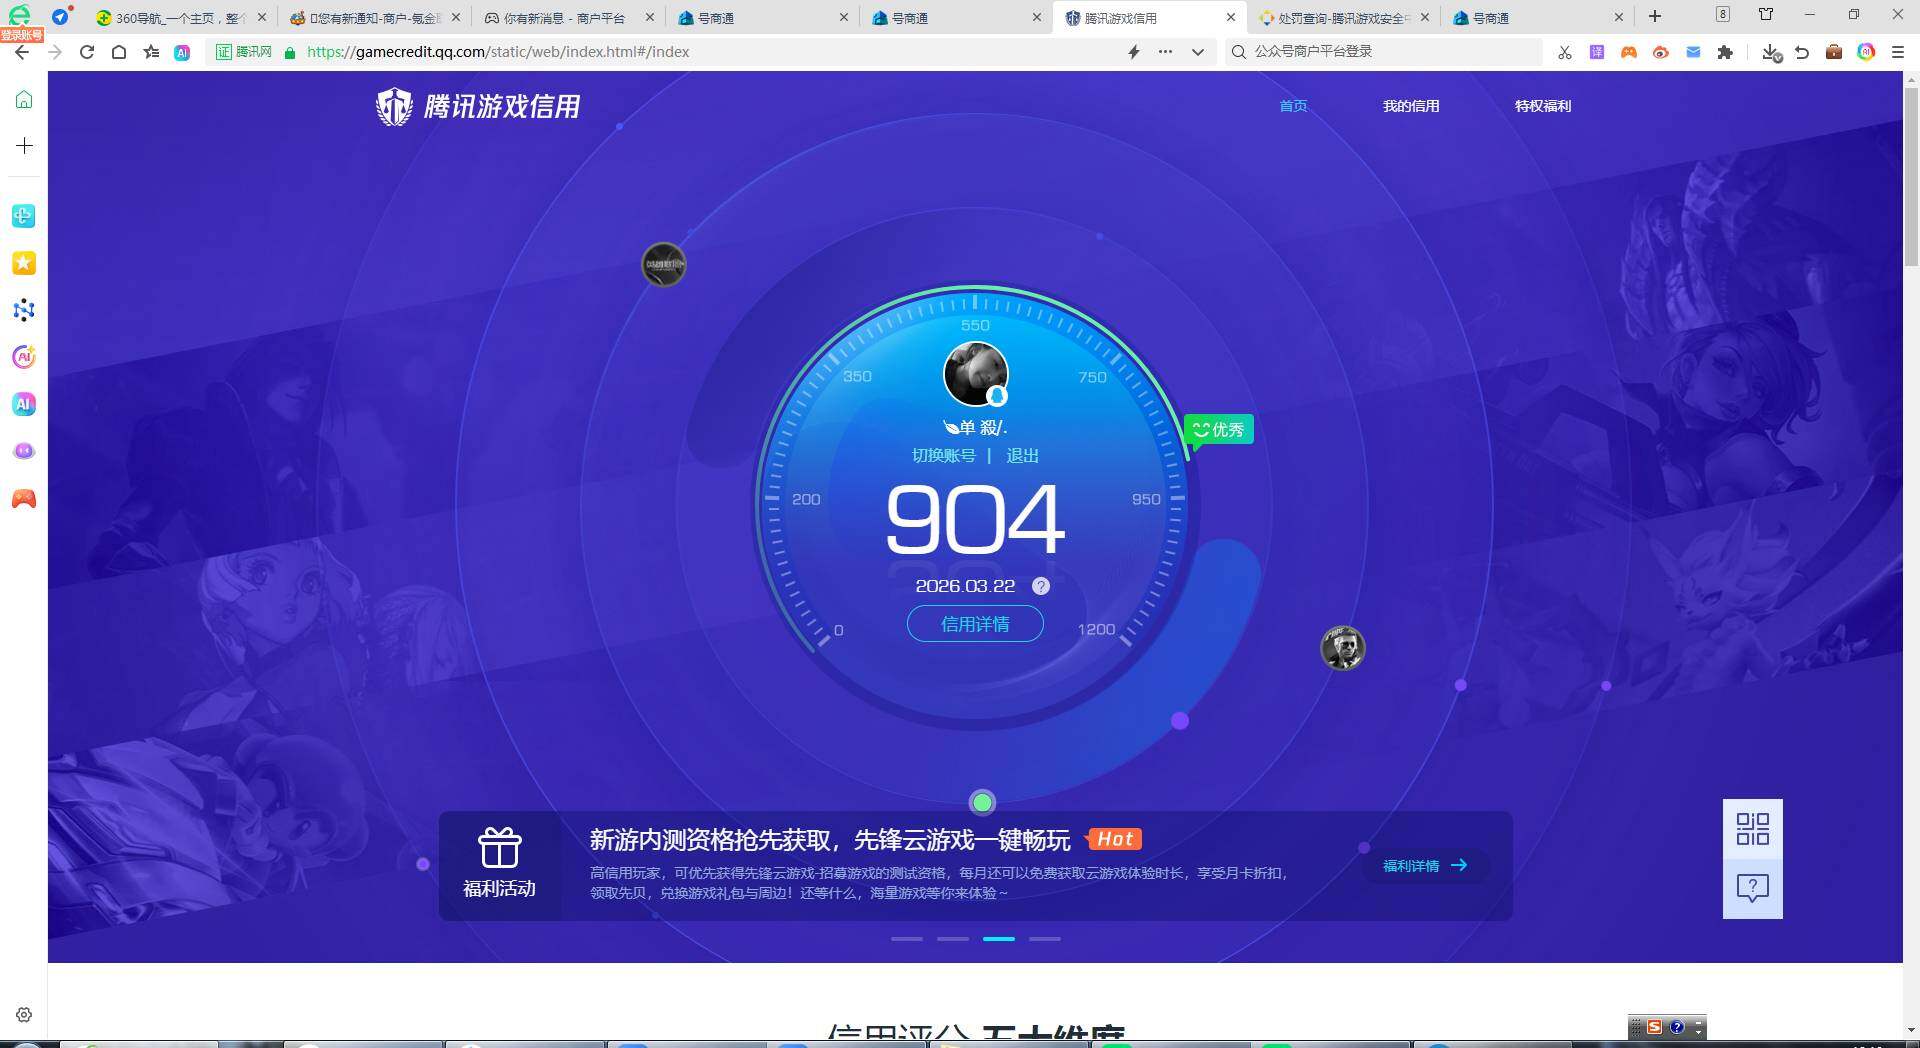Click the scissors screenshot icon in toolbar

coord(1564,52)
